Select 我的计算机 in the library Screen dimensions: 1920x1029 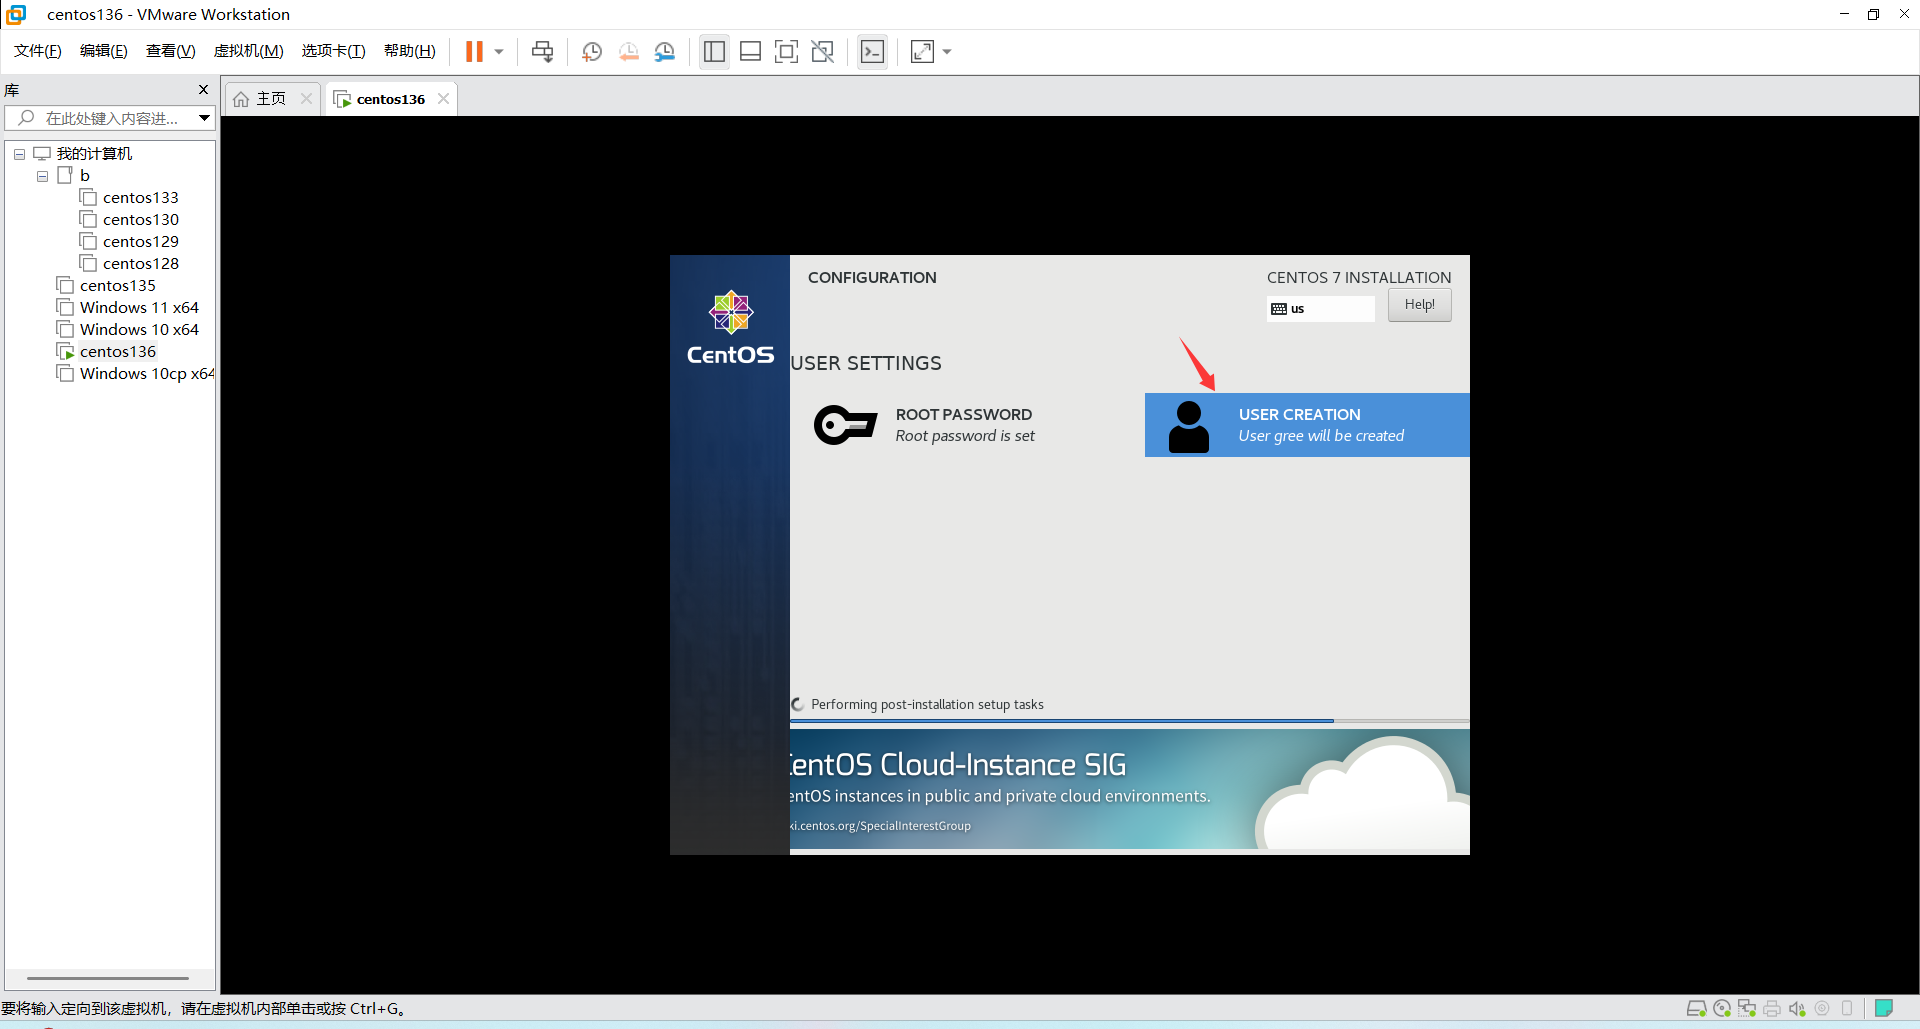pos(94,153)
